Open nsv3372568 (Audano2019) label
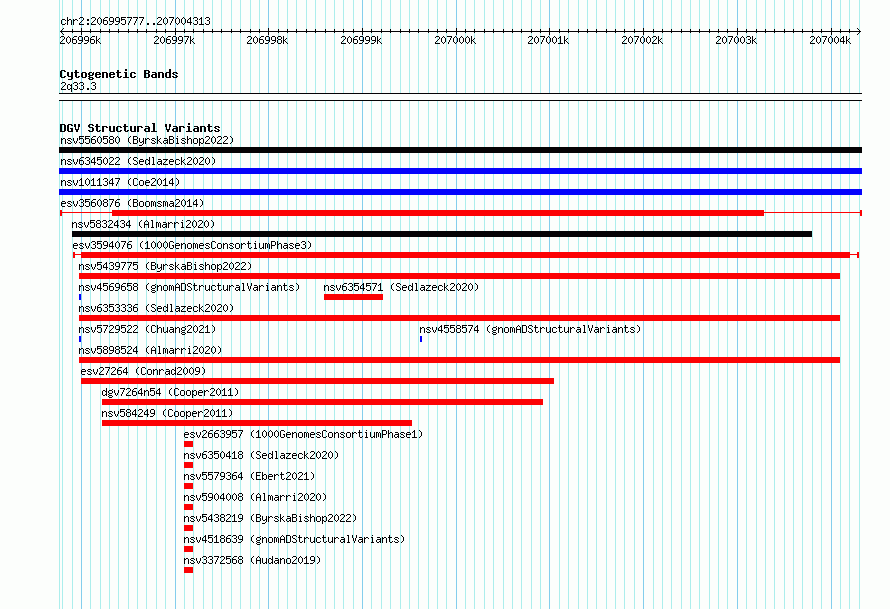The image size is (890, 609). pos(252,560)
